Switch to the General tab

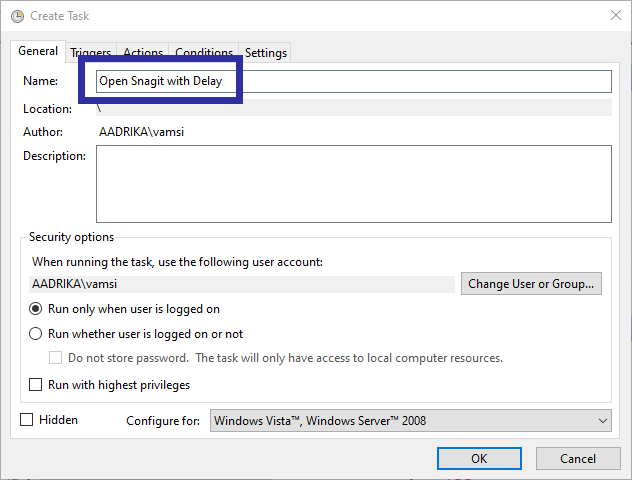tap(38, 51)
